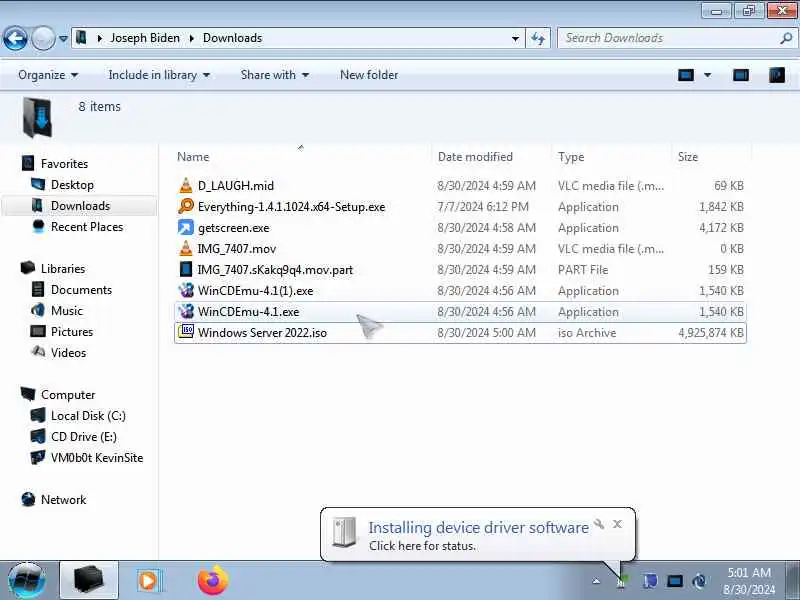
Task: Open VM0b0t KevinSite location
Action: tap(97, 458)
